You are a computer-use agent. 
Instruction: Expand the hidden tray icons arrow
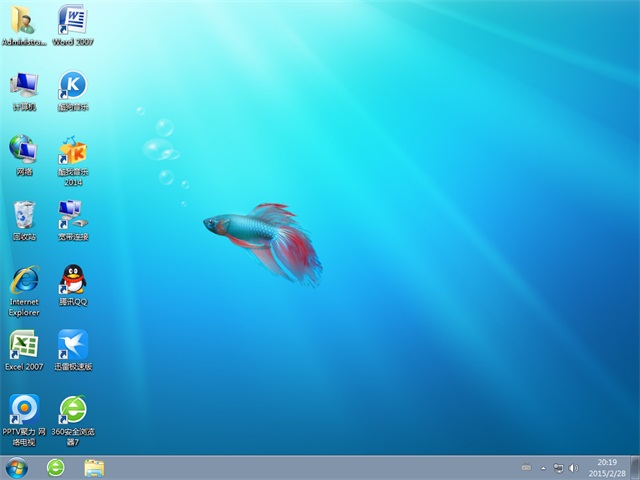tap(543, 467)
